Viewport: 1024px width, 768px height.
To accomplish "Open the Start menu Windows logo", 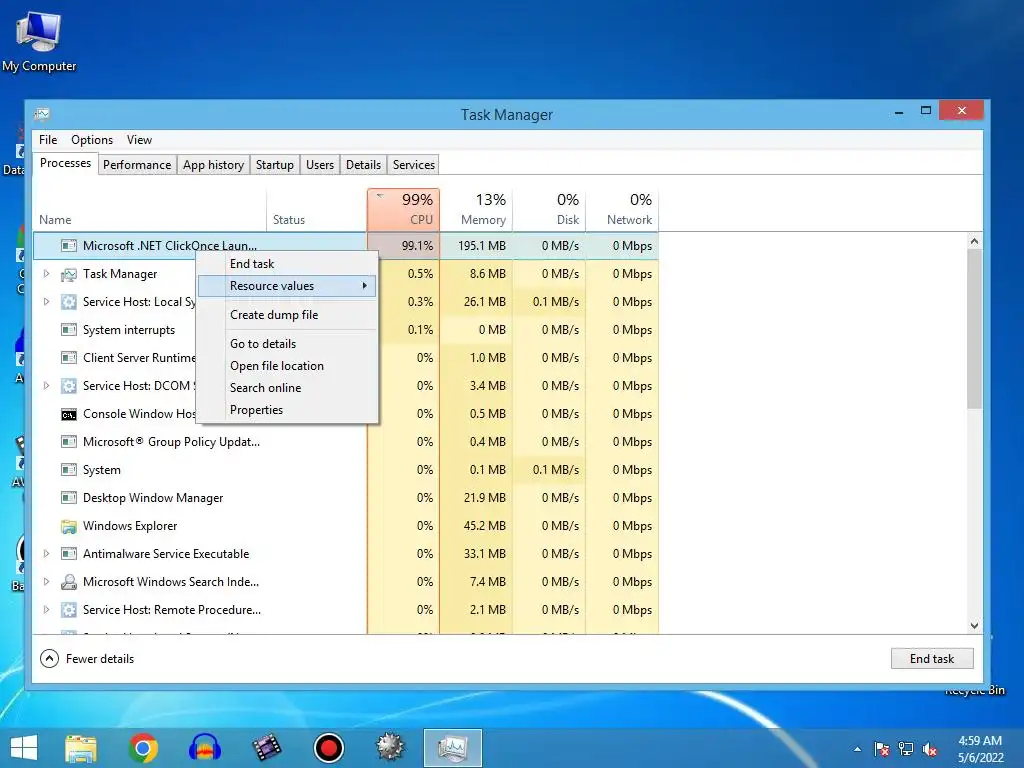I will point(24,748).
